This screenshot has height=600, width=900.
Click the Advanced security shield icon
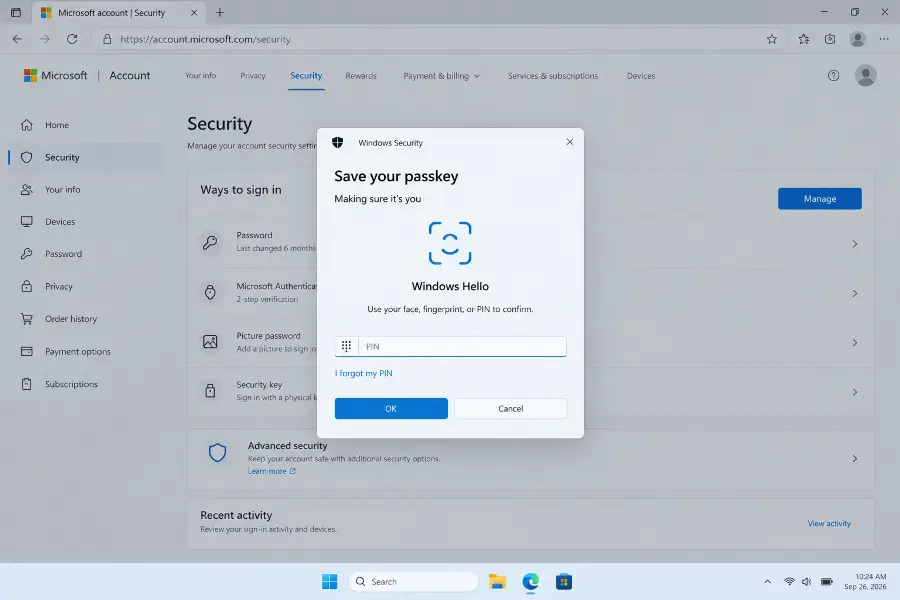click(x=218, y=452)
